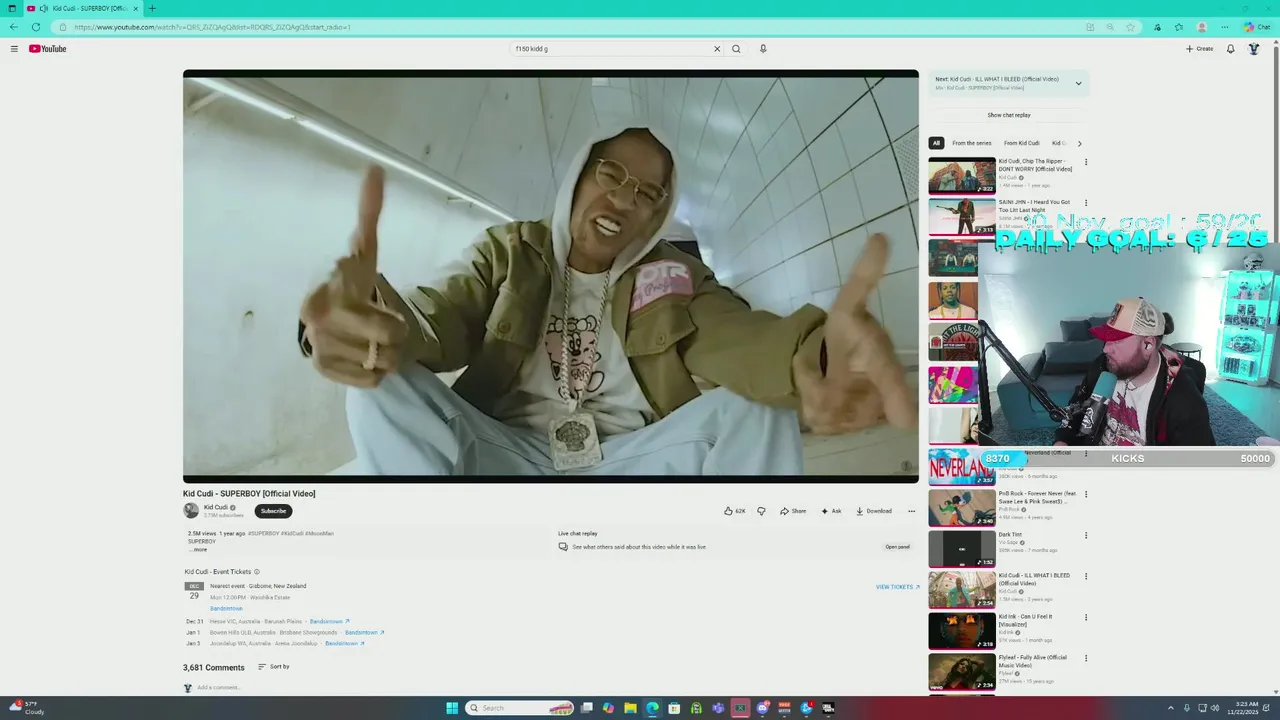The image size is (1280, 720).
Task: Open options for Kid Cudi DONT WORRY video
Action: [x=1086, y=162]
